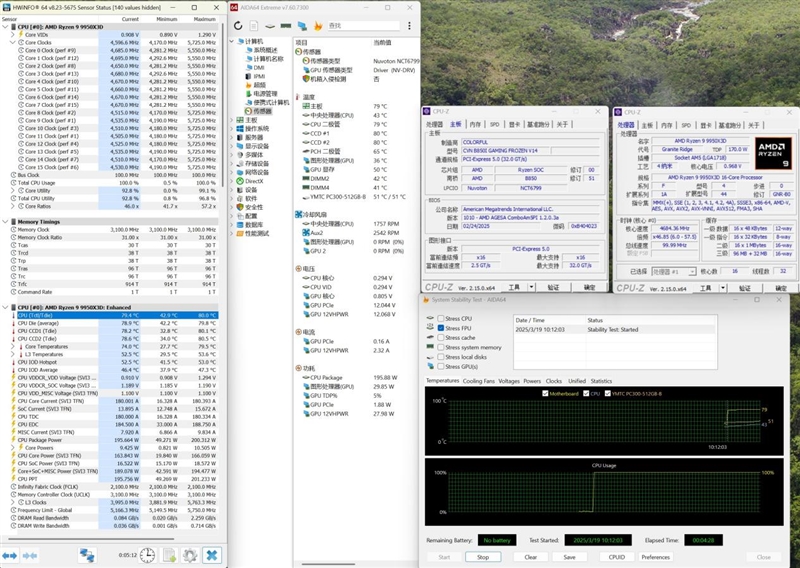Screen dimensions: 800x568
Task: Click HWiNFO horizontal scrollbar at bottom
Action: coord(91,539)
